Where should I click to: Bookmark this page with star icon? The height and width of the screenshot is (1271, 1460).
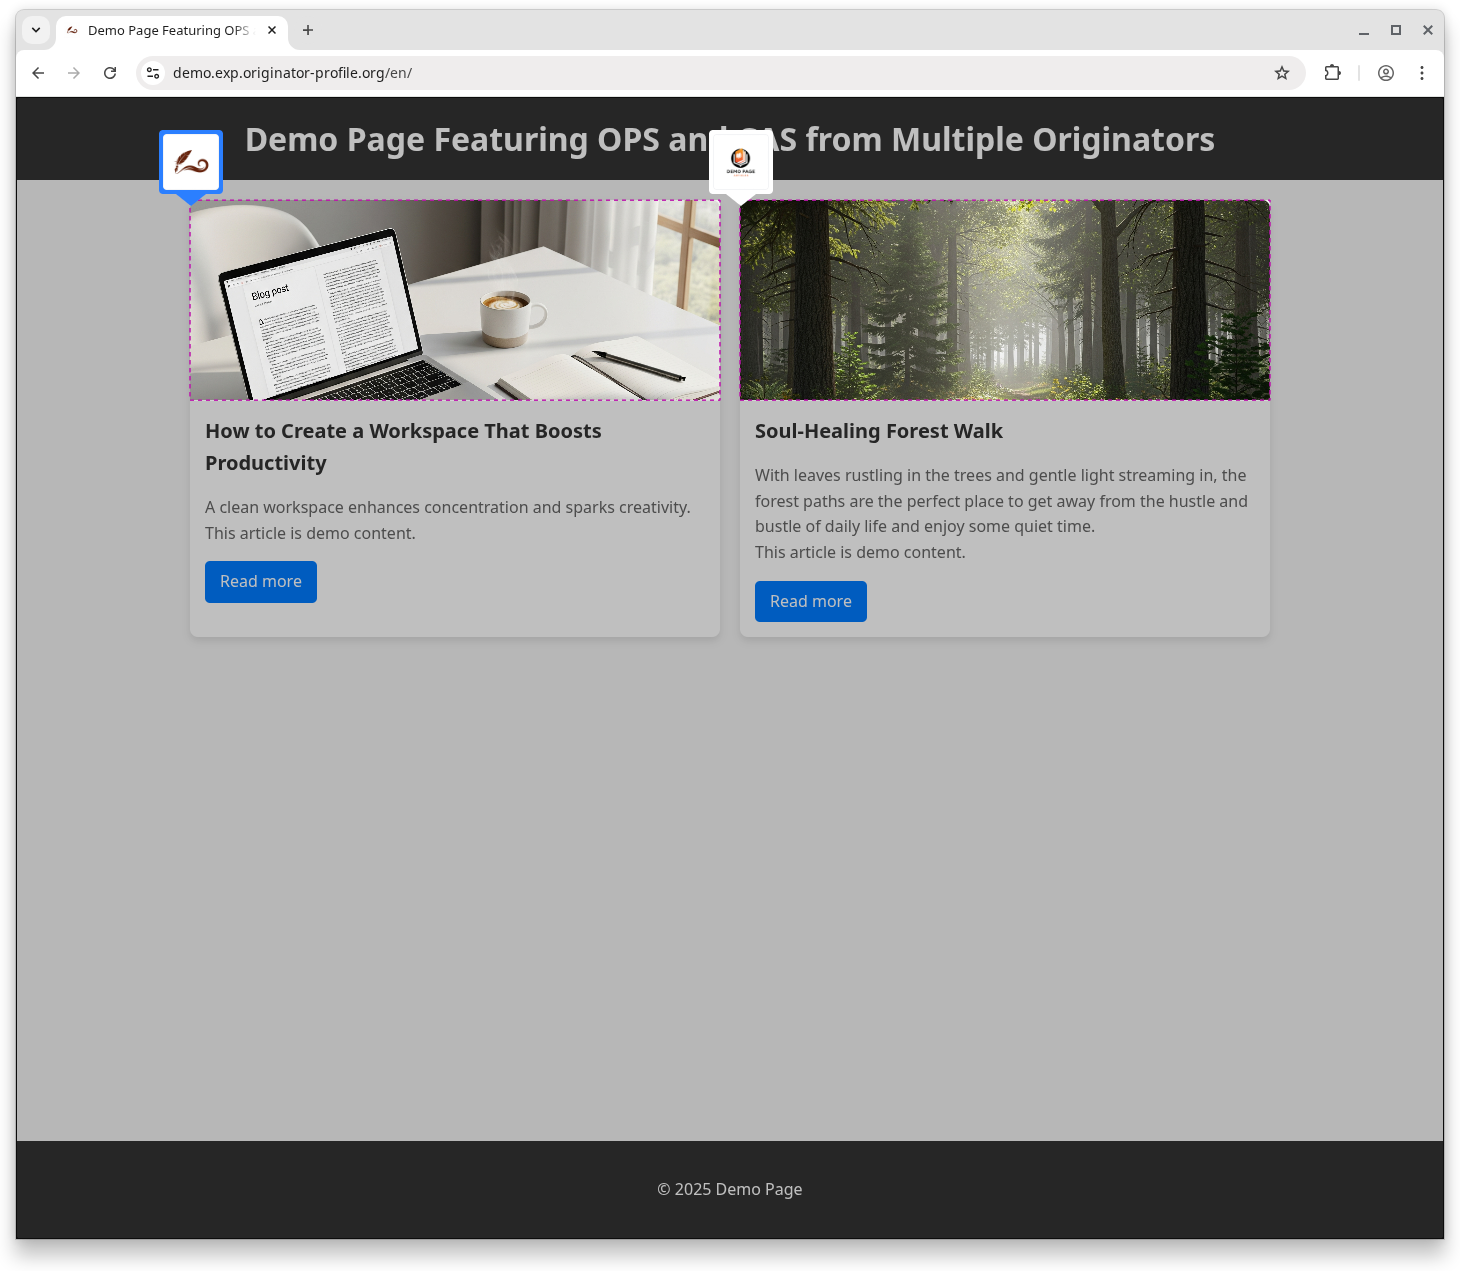tap(1281, 73)
